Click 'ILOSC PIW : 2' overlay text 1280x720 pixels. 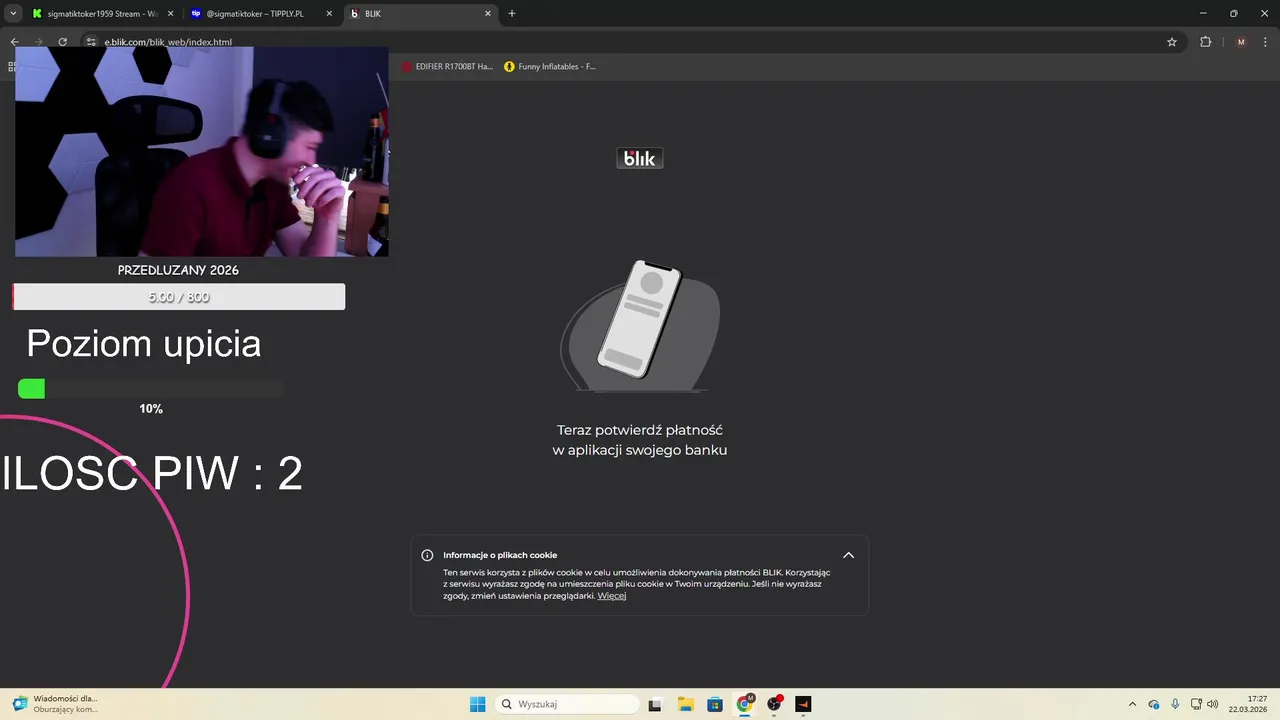pyautogui.click(x=152, y=473)
